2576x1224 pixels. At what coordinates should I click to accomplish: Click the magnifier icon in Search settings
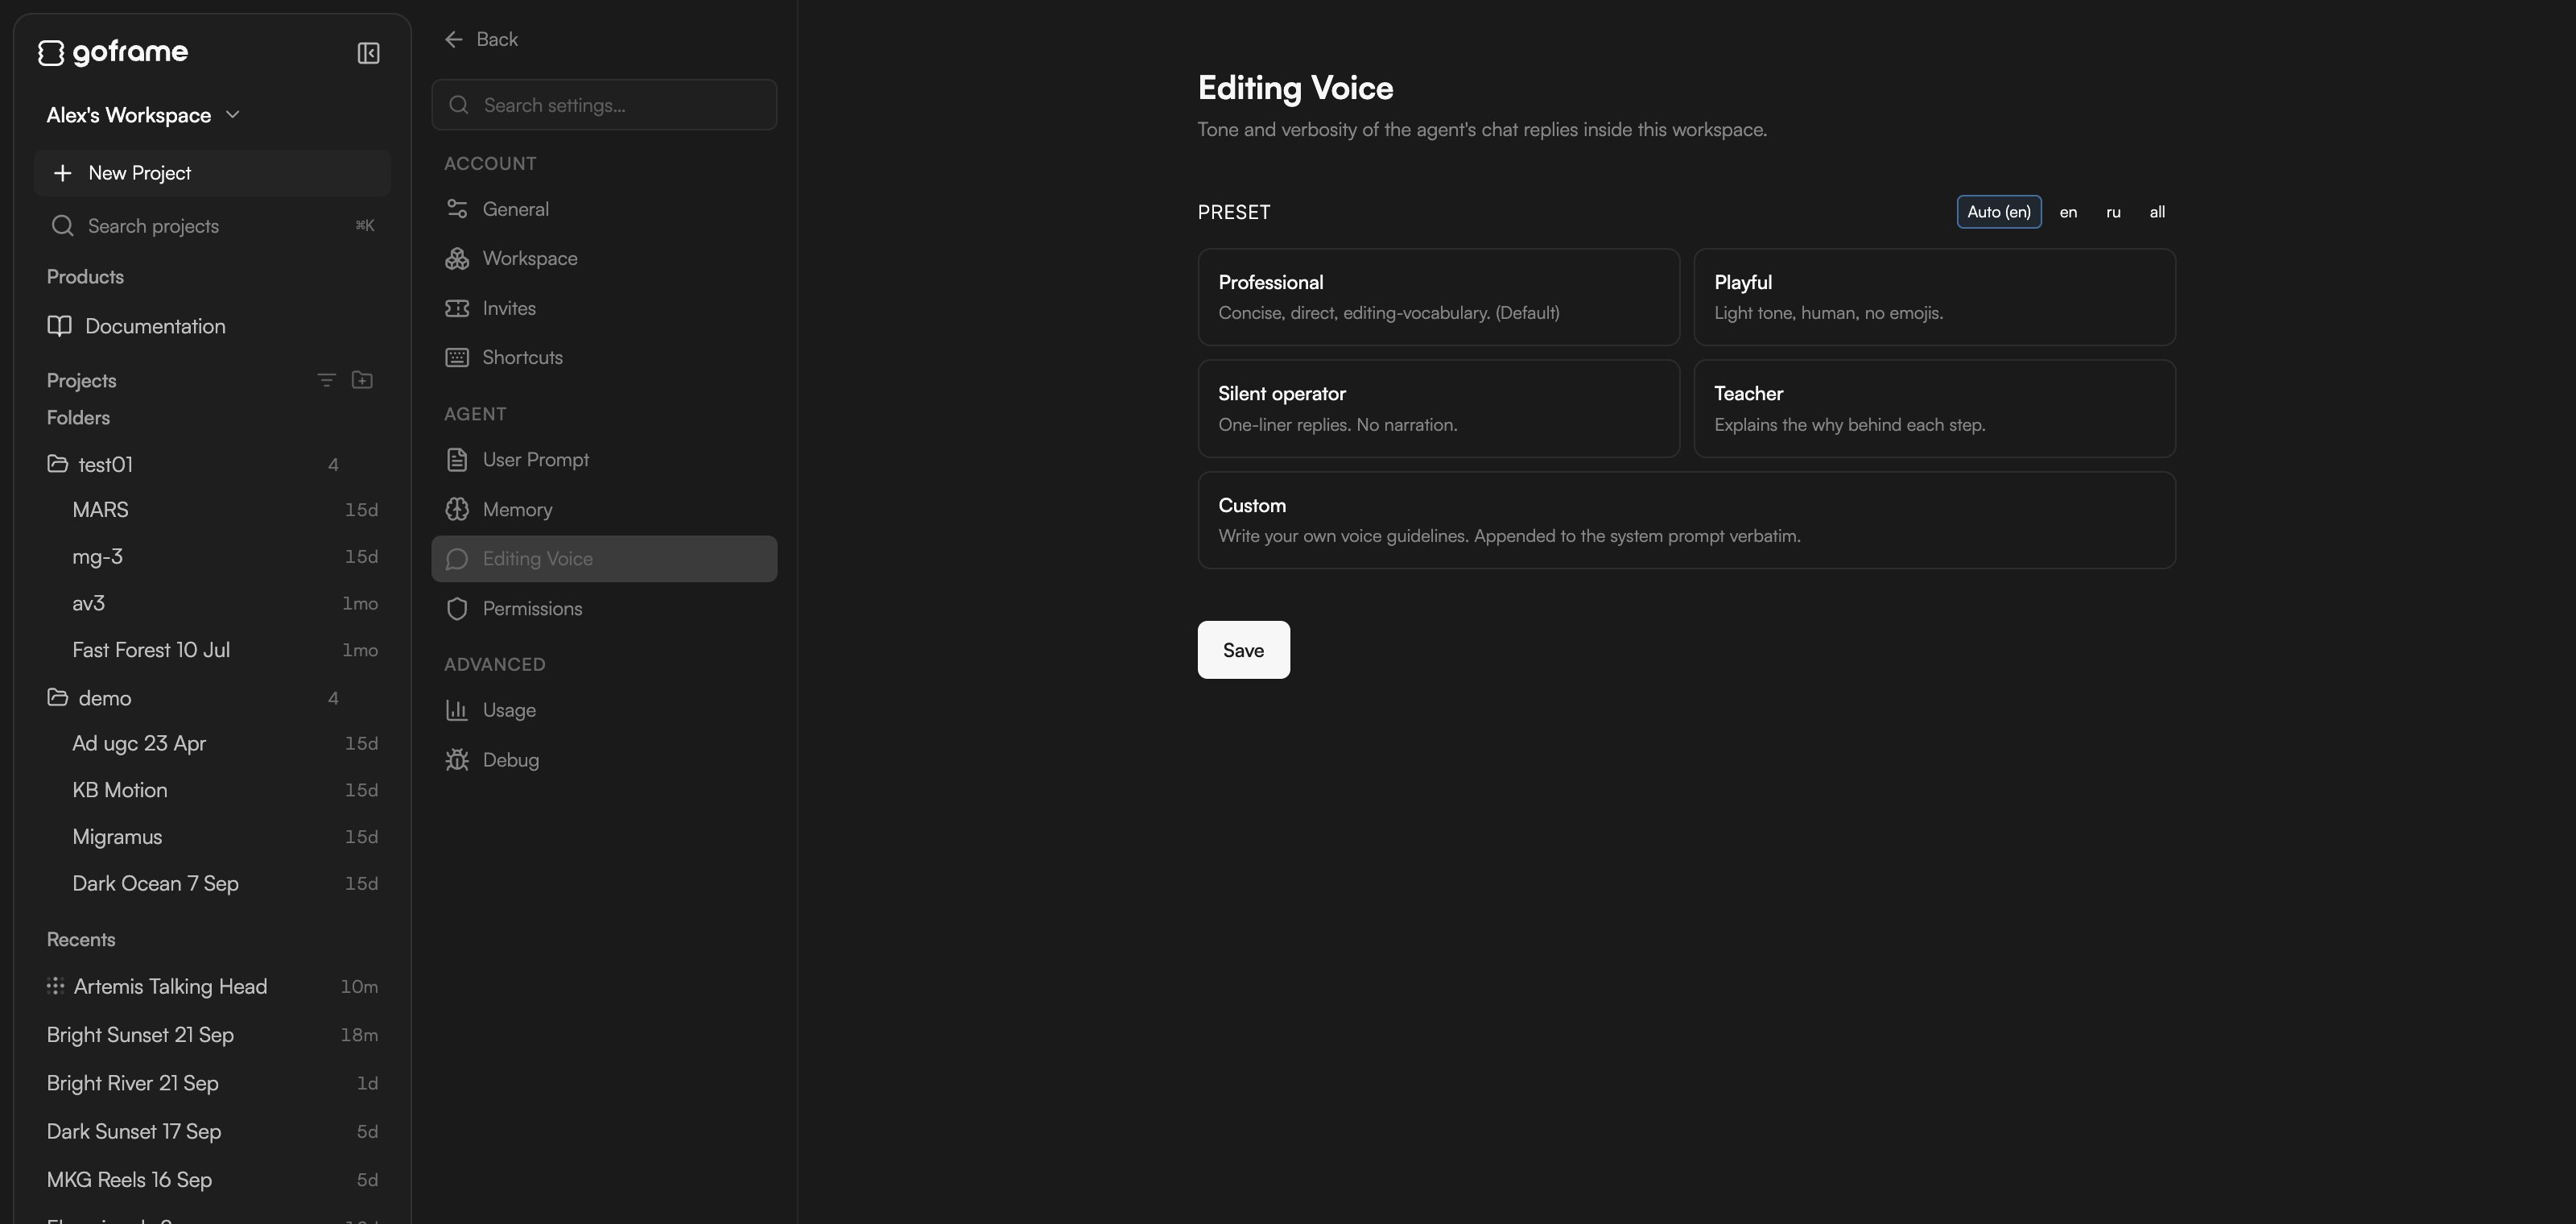pos(459,105)
